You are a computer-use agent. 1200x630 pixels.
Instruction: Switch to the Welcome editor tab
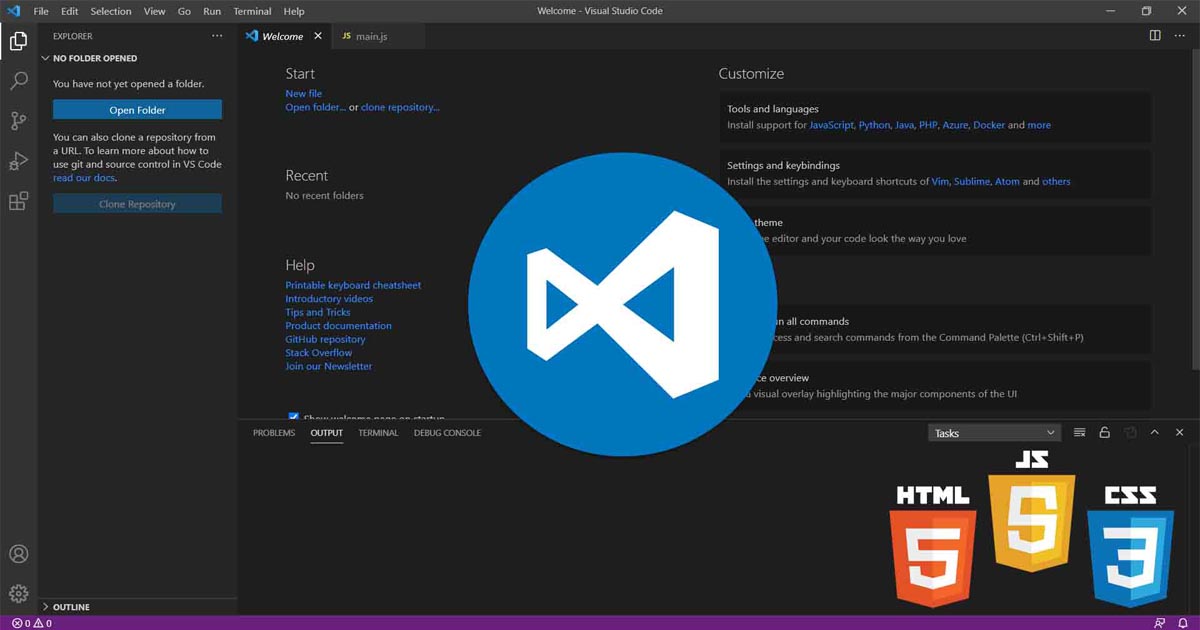[285, 36]
